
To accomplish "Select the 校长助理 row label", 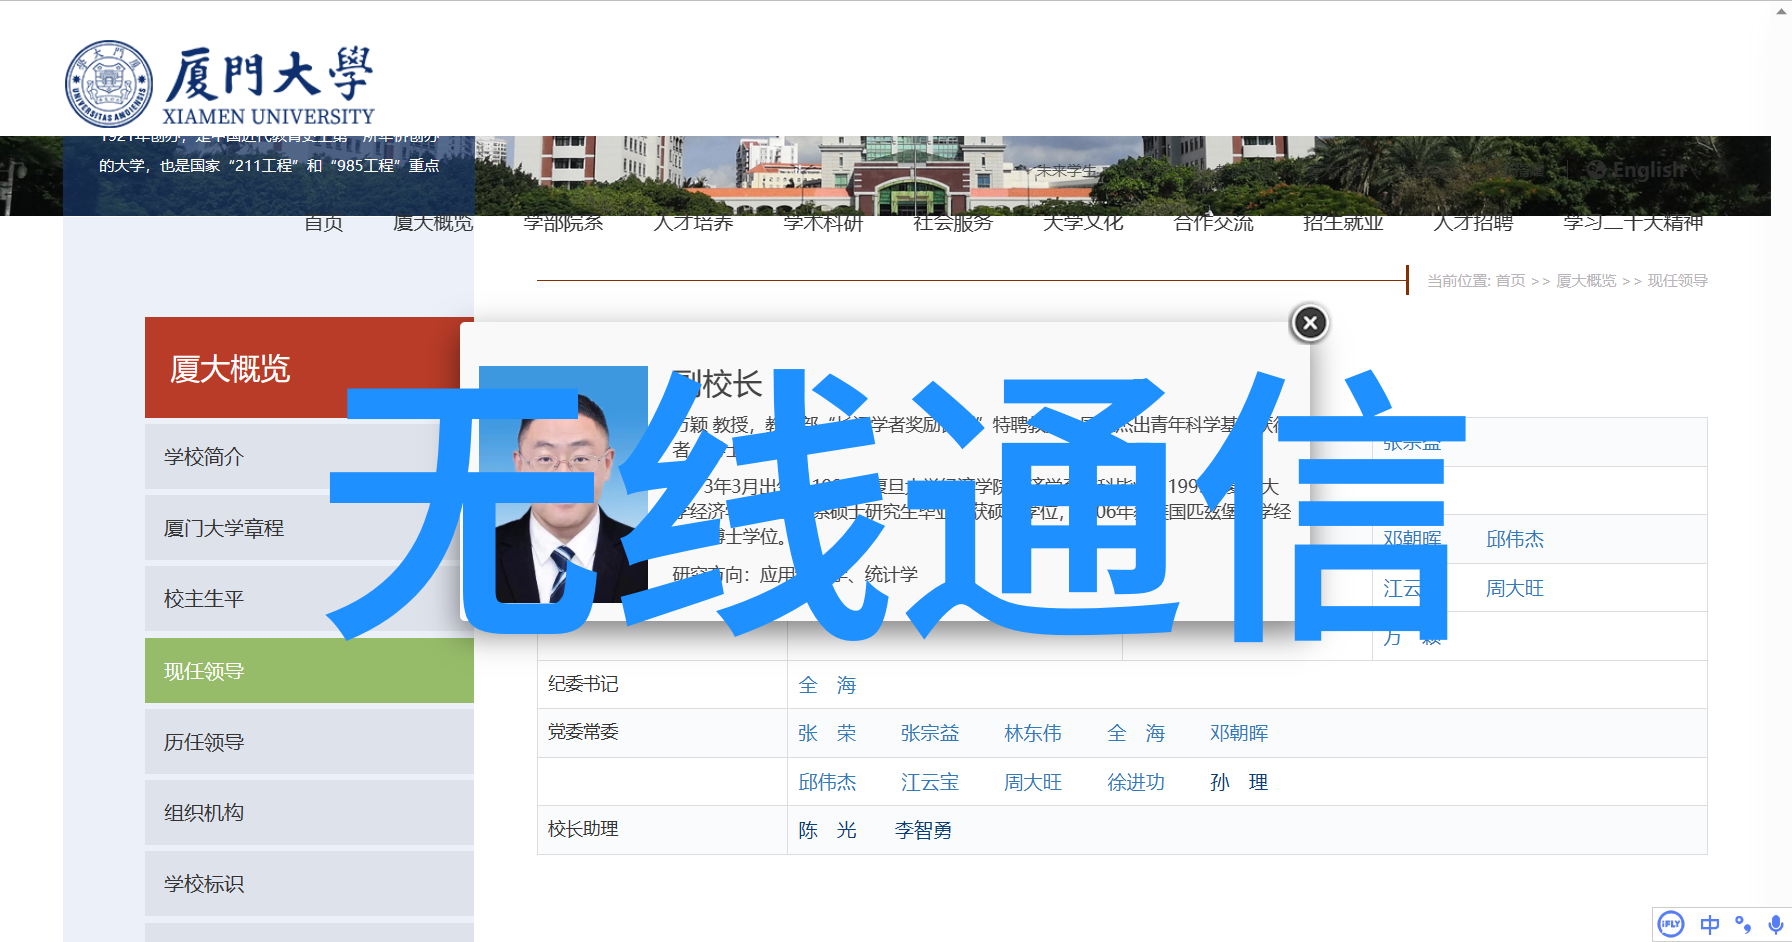I will tap(583, 829).
